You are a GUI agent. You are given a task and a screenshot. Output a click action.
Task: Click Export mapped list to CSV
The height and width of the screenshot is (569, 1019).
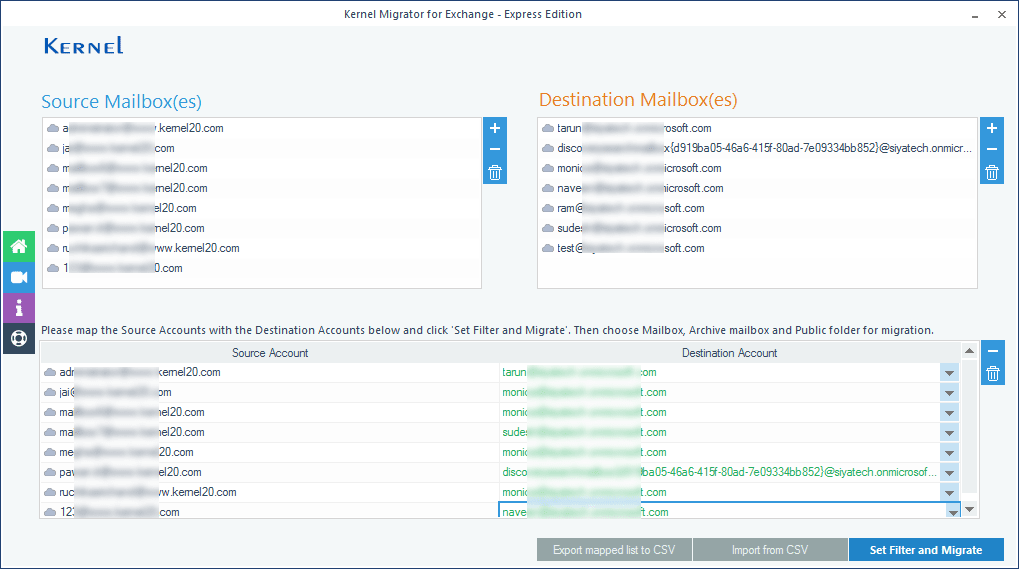click(x=614, y=550)
